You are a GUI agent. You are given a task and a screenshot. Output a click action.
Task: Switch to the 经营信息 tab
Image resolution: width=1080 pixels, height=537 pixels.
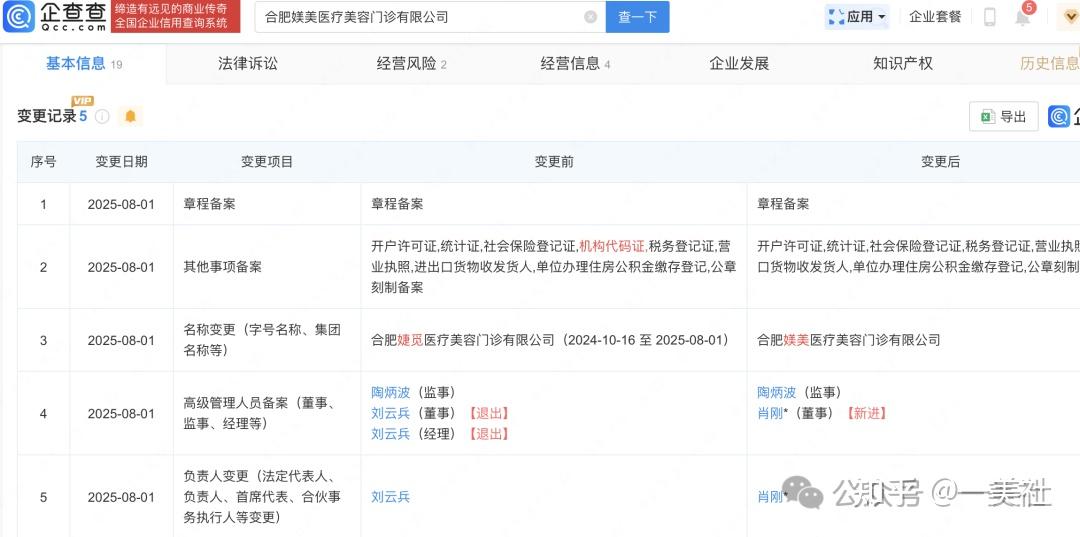tap(575, 64)
